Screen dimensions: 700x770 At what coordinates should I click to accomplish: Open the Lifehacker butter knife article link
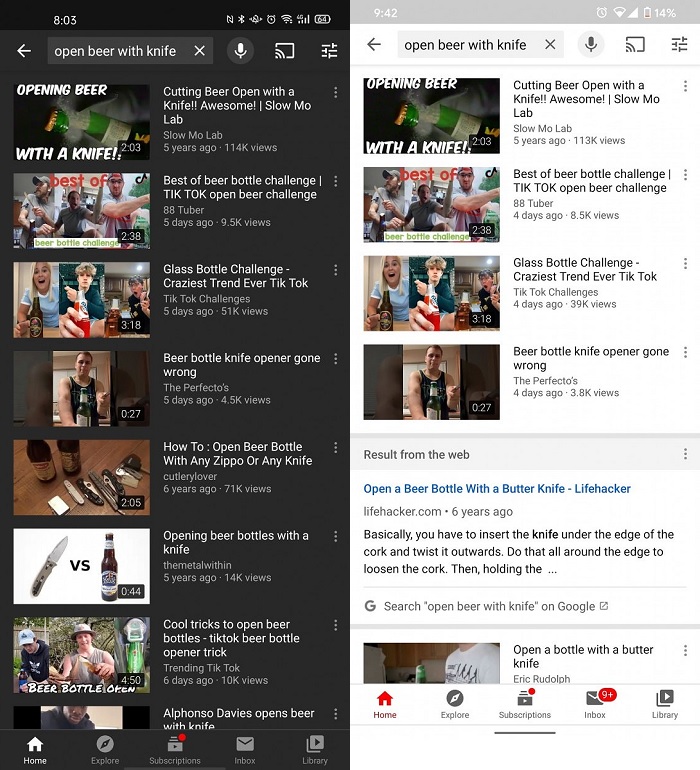[497, 489]
